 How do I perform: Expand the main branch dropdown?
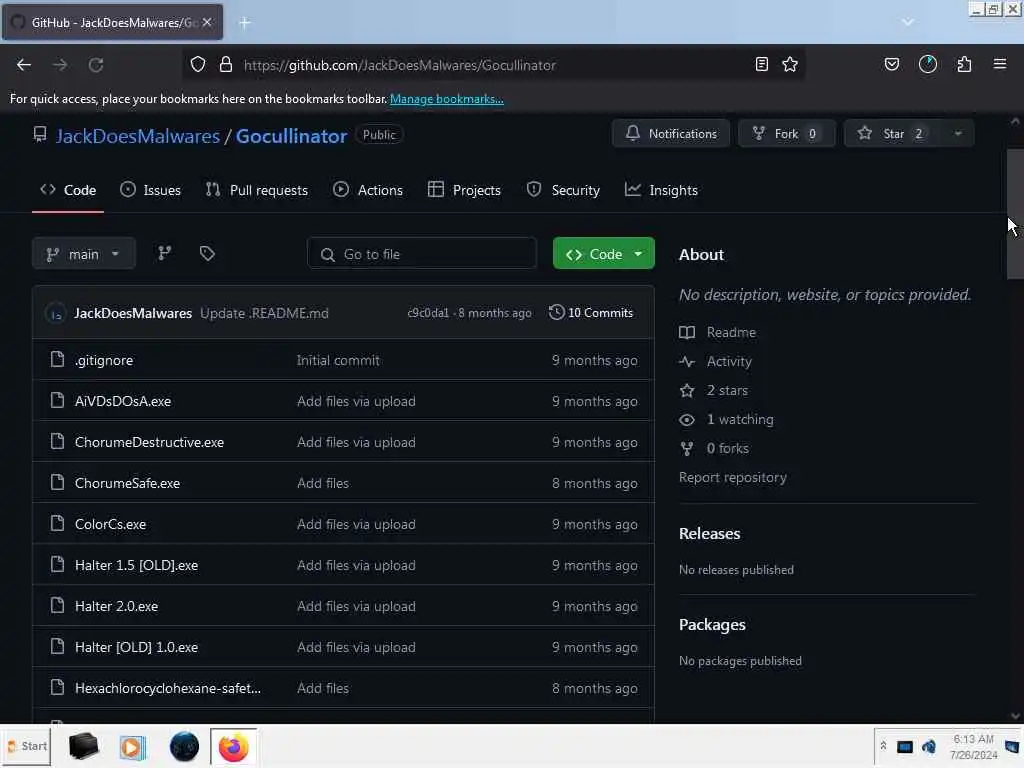(84, 253)
